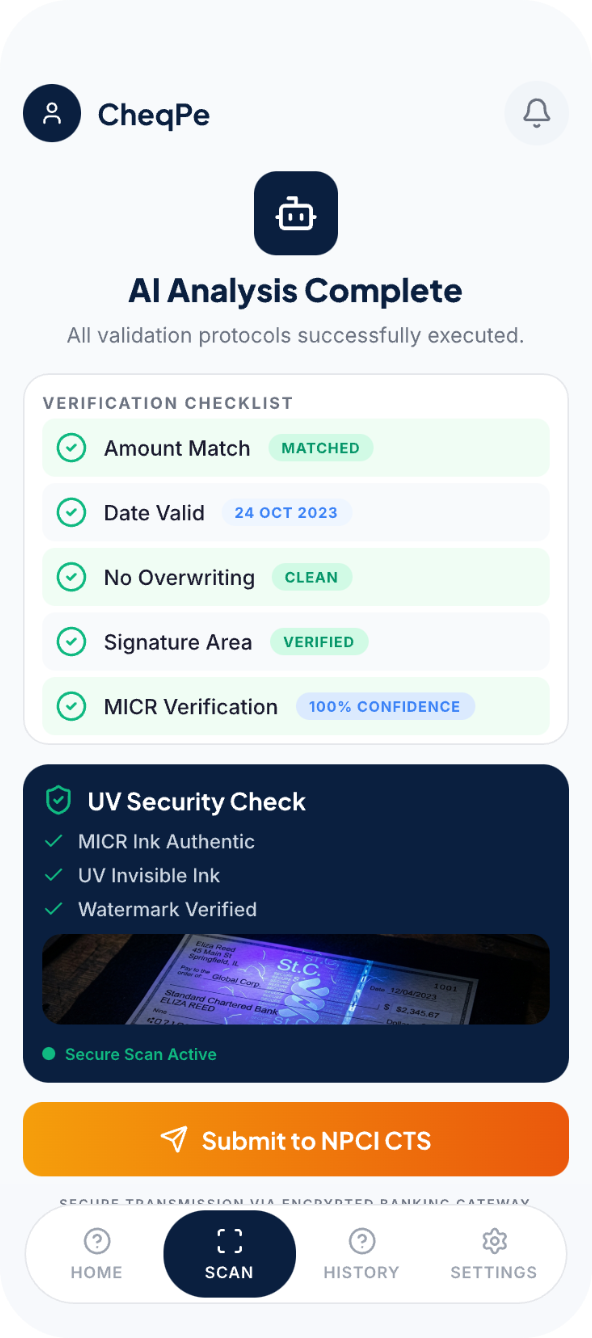Click the paper plane icon on the submit button
The width and height of the screenshot is (592, 1338).
(173, 1139)
